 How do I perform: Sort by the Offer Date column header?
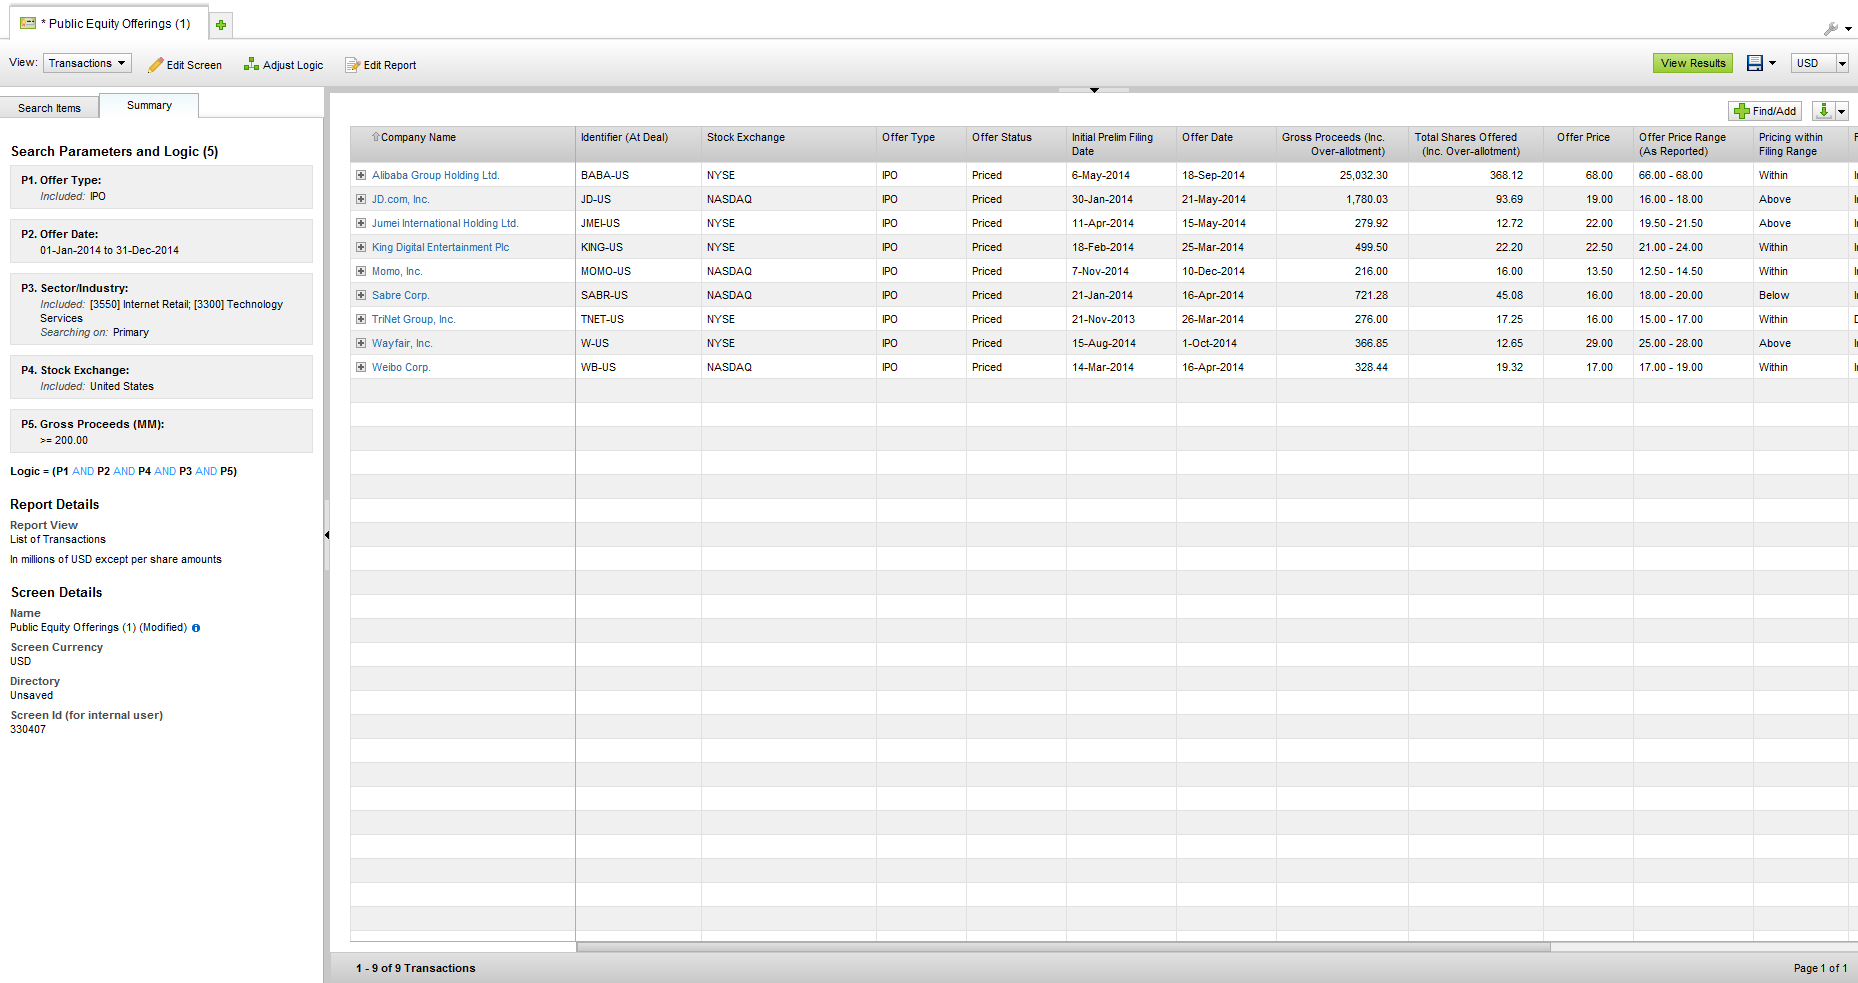1226,144
